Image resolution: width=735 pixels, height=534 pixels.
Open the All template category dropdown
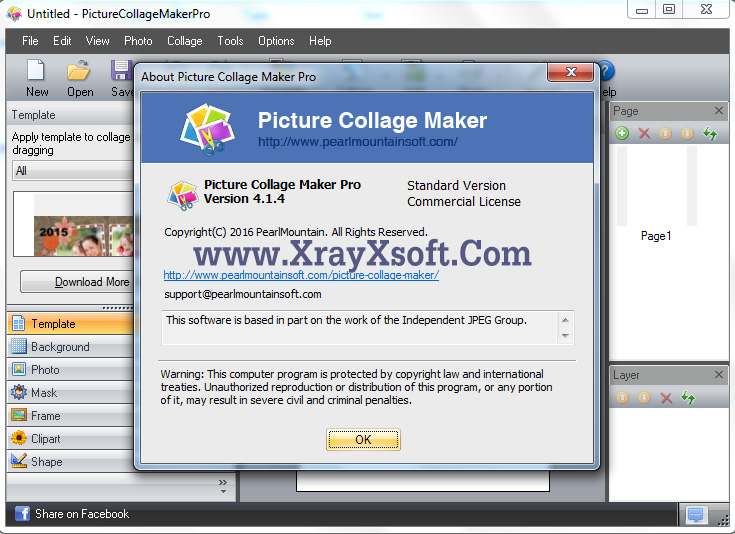coord(73,171)
